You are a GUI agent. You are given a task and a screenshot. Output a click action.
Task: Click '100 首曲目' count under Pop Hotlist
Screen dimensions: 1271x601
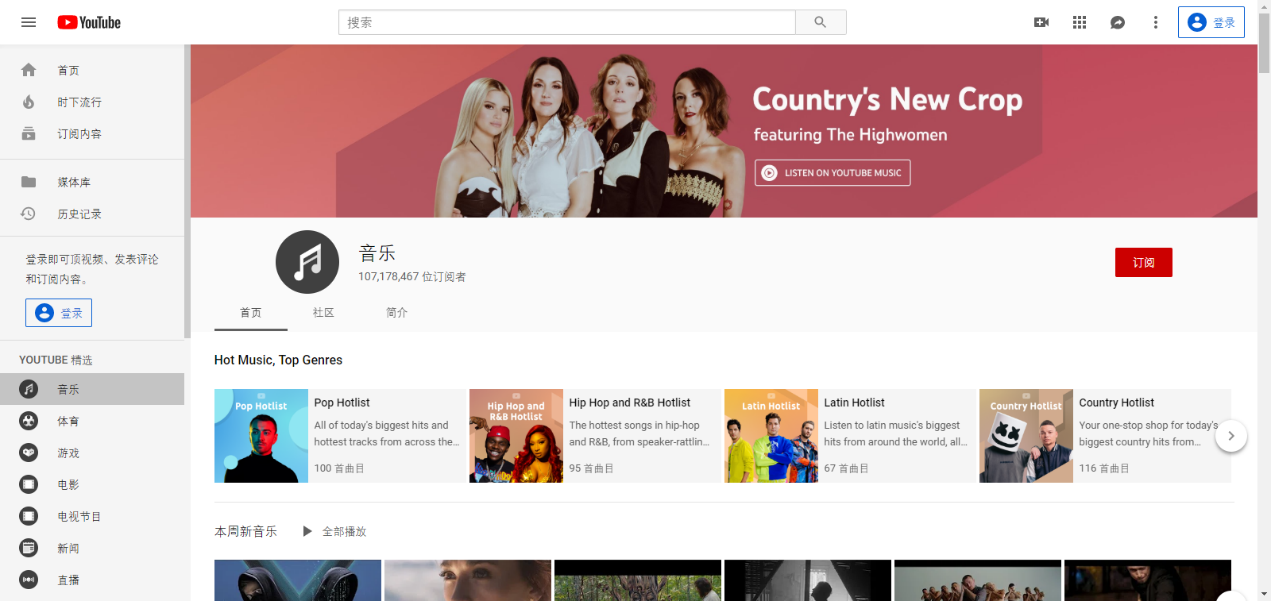pos(337,468)
